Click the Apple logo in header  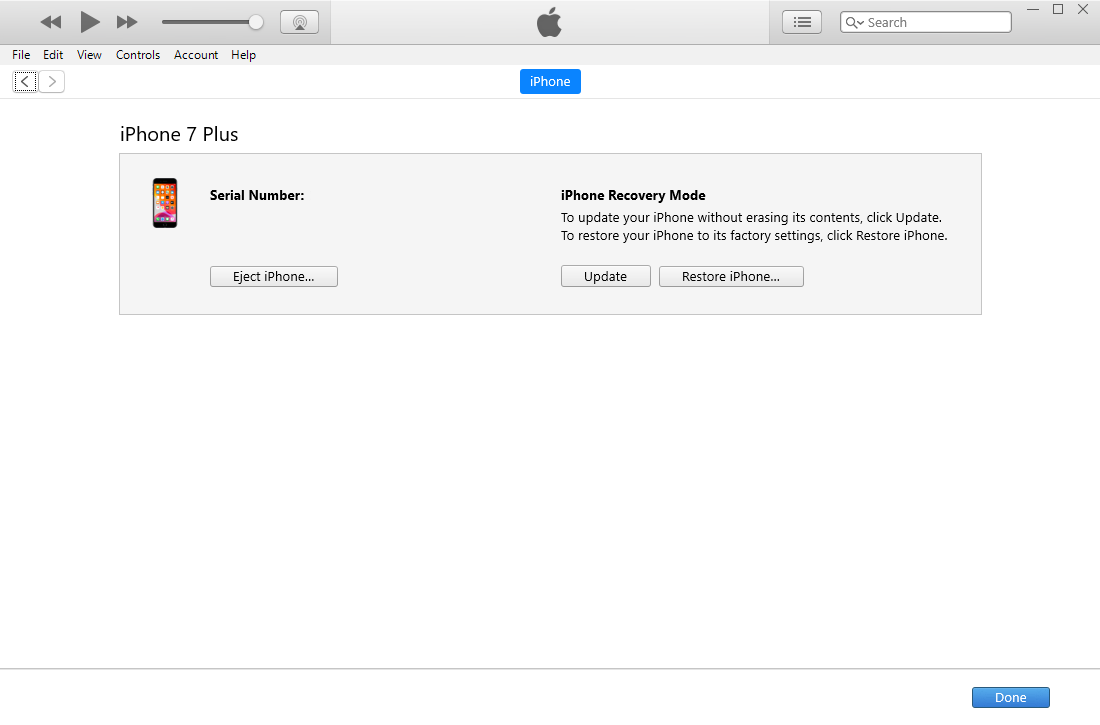(x=549, y=22)
